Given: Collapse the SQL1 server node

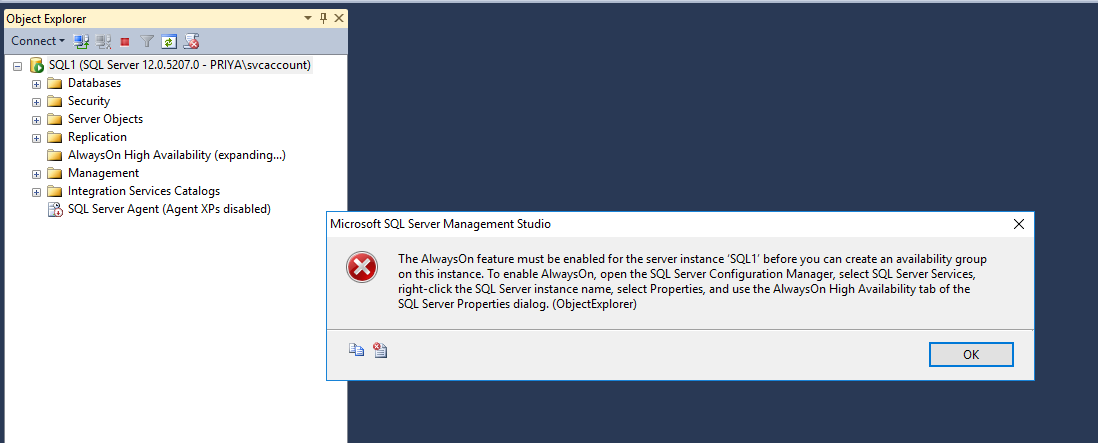Looking at the screenshot, I should [18, 65].
